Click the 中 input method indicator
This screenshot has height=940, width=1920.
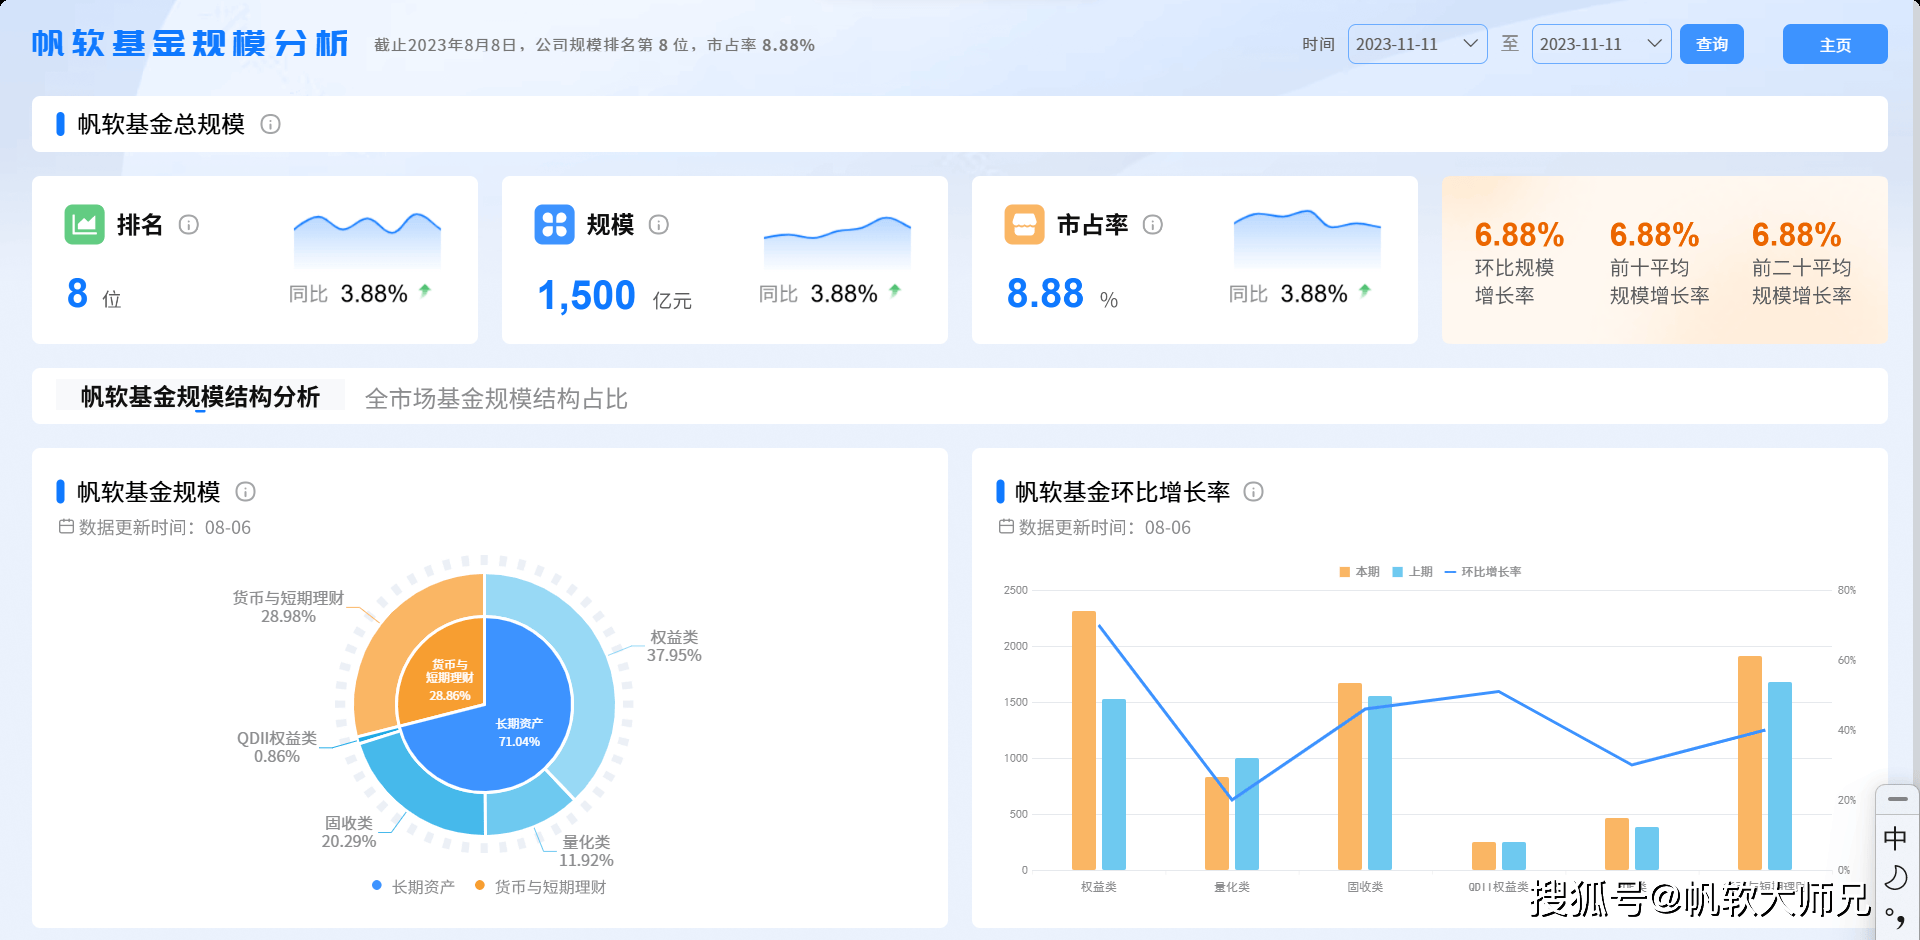(x=1894, y=838)
